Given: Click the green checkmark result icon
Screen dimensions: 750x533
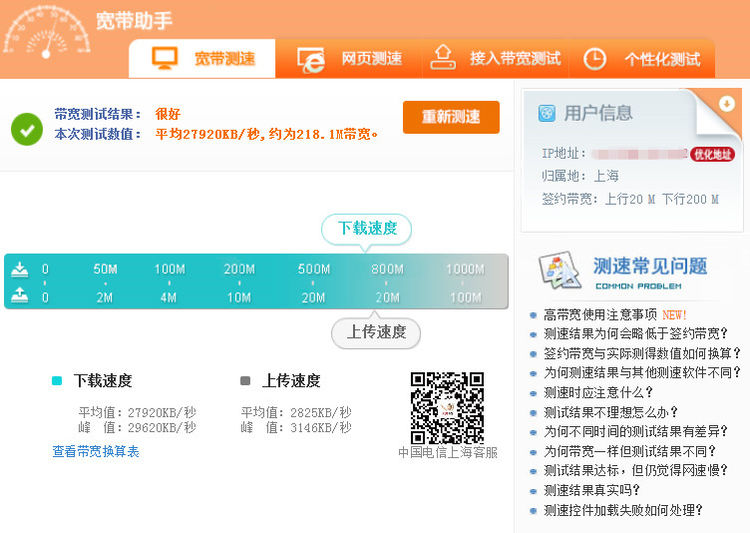Looking at the screenshot, I should (x=27, y=129).
